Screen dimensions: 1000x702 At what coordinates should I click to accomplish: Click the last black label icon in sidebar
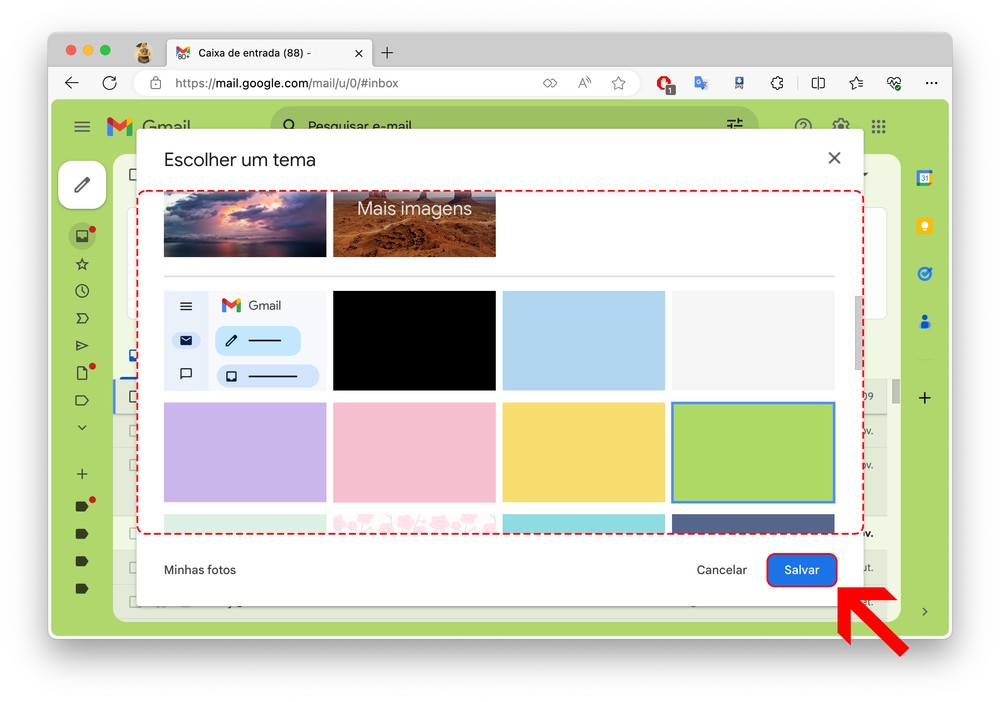point(82,589)
